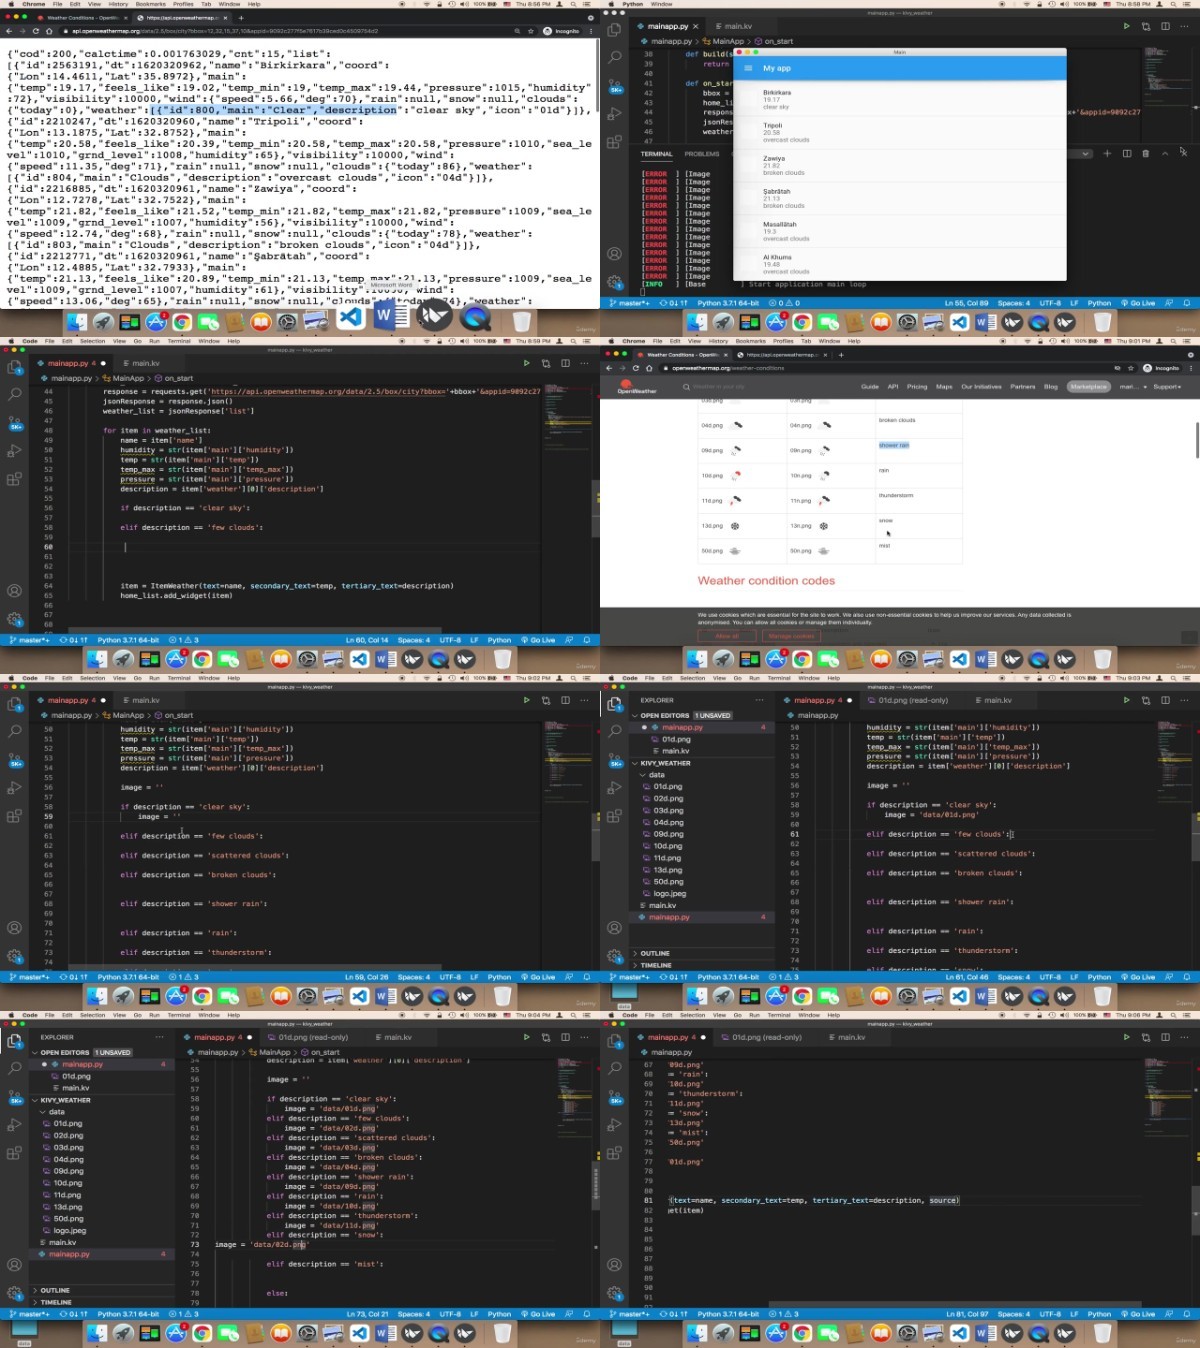Screen dimensions: 1200x1348
Task: Select the Tripoli item in the My app list
Action: (x=899, y=133)
